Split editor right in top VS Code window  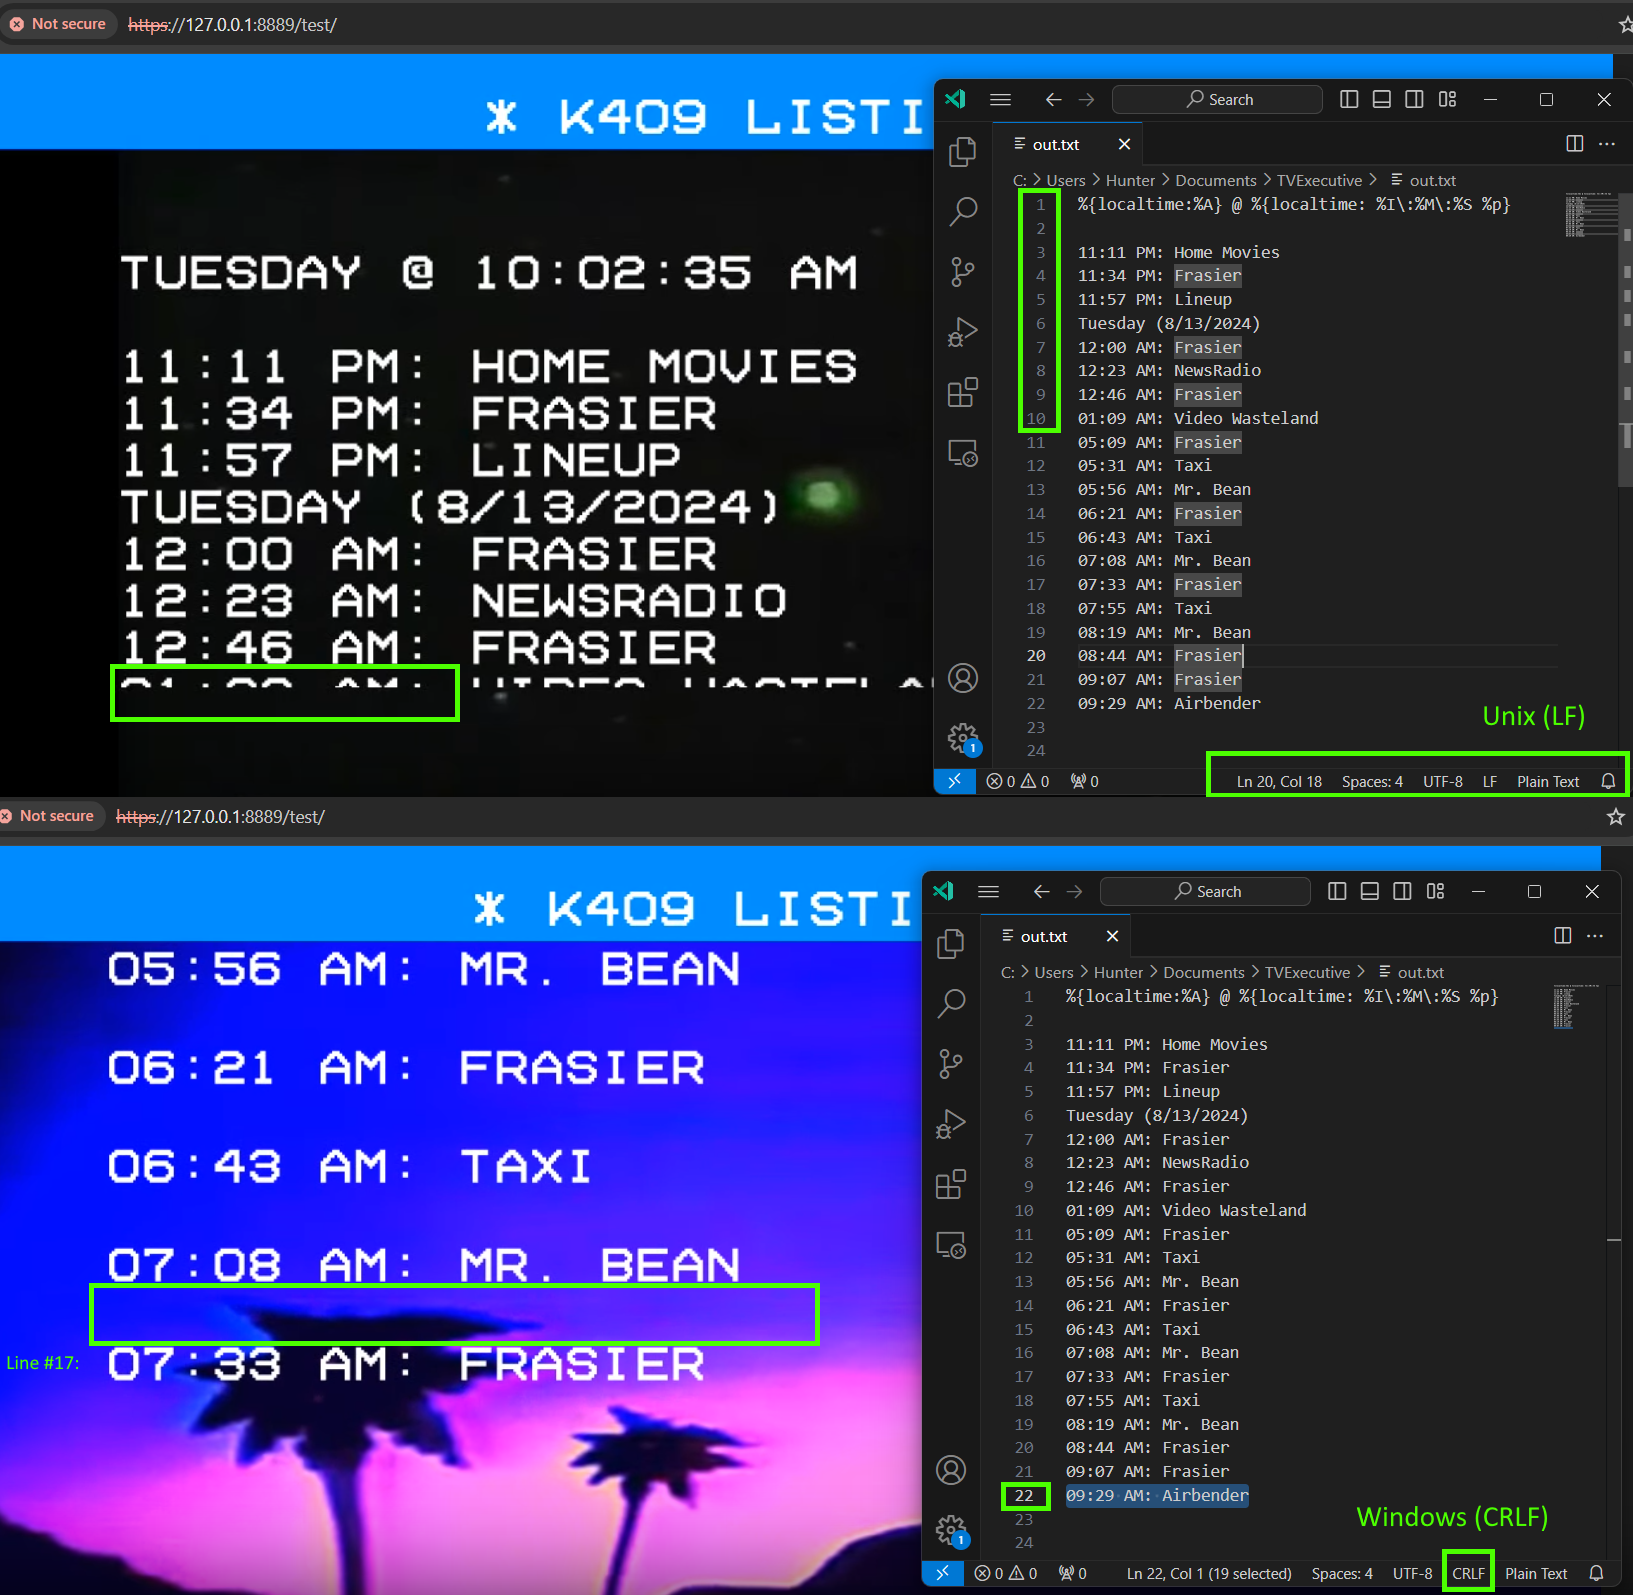(x=1574, y=144)
